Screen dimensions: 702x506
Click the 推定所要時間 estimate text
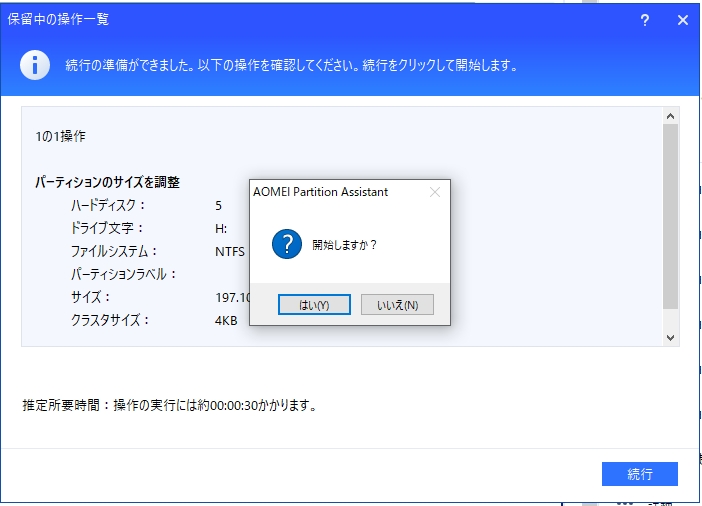[170, 406]
